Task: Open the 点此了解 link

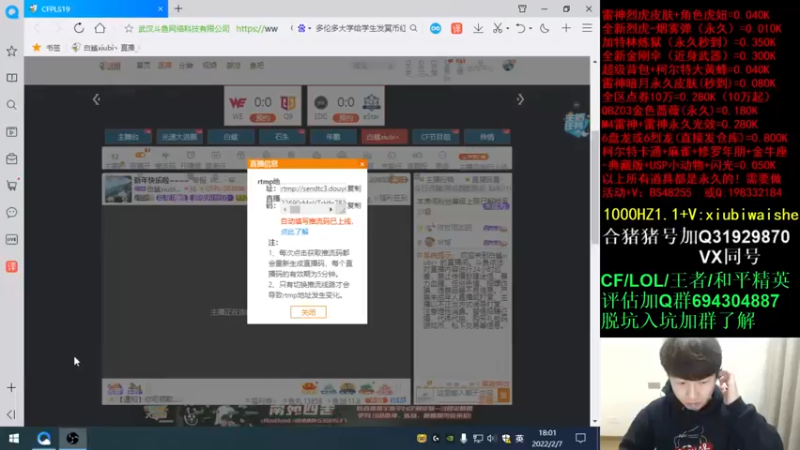Action: 295,232
